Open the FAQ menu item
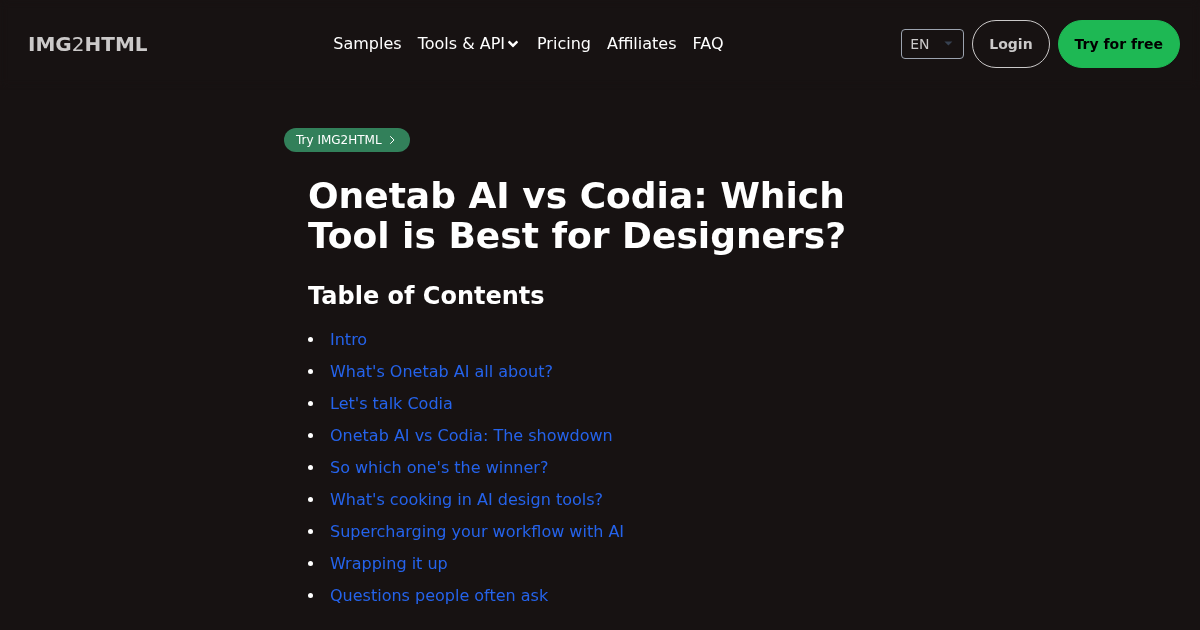Screen dimensions: 1200x630 click(708, 44)
